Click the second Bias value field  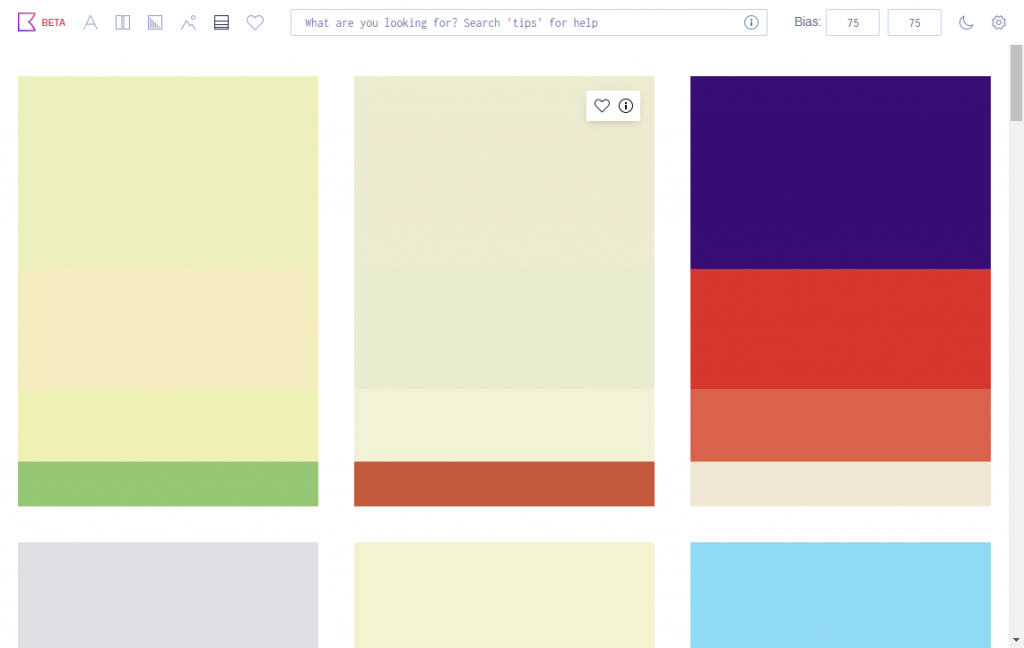tap(914, 22)
